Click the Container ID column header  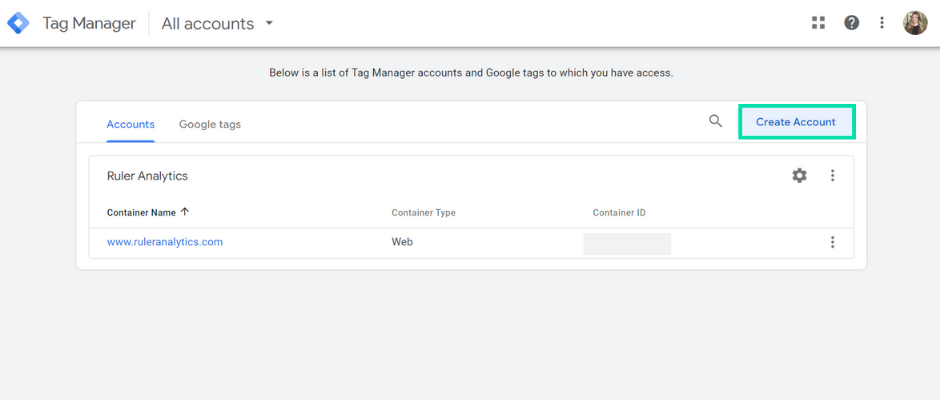point(619,213)
